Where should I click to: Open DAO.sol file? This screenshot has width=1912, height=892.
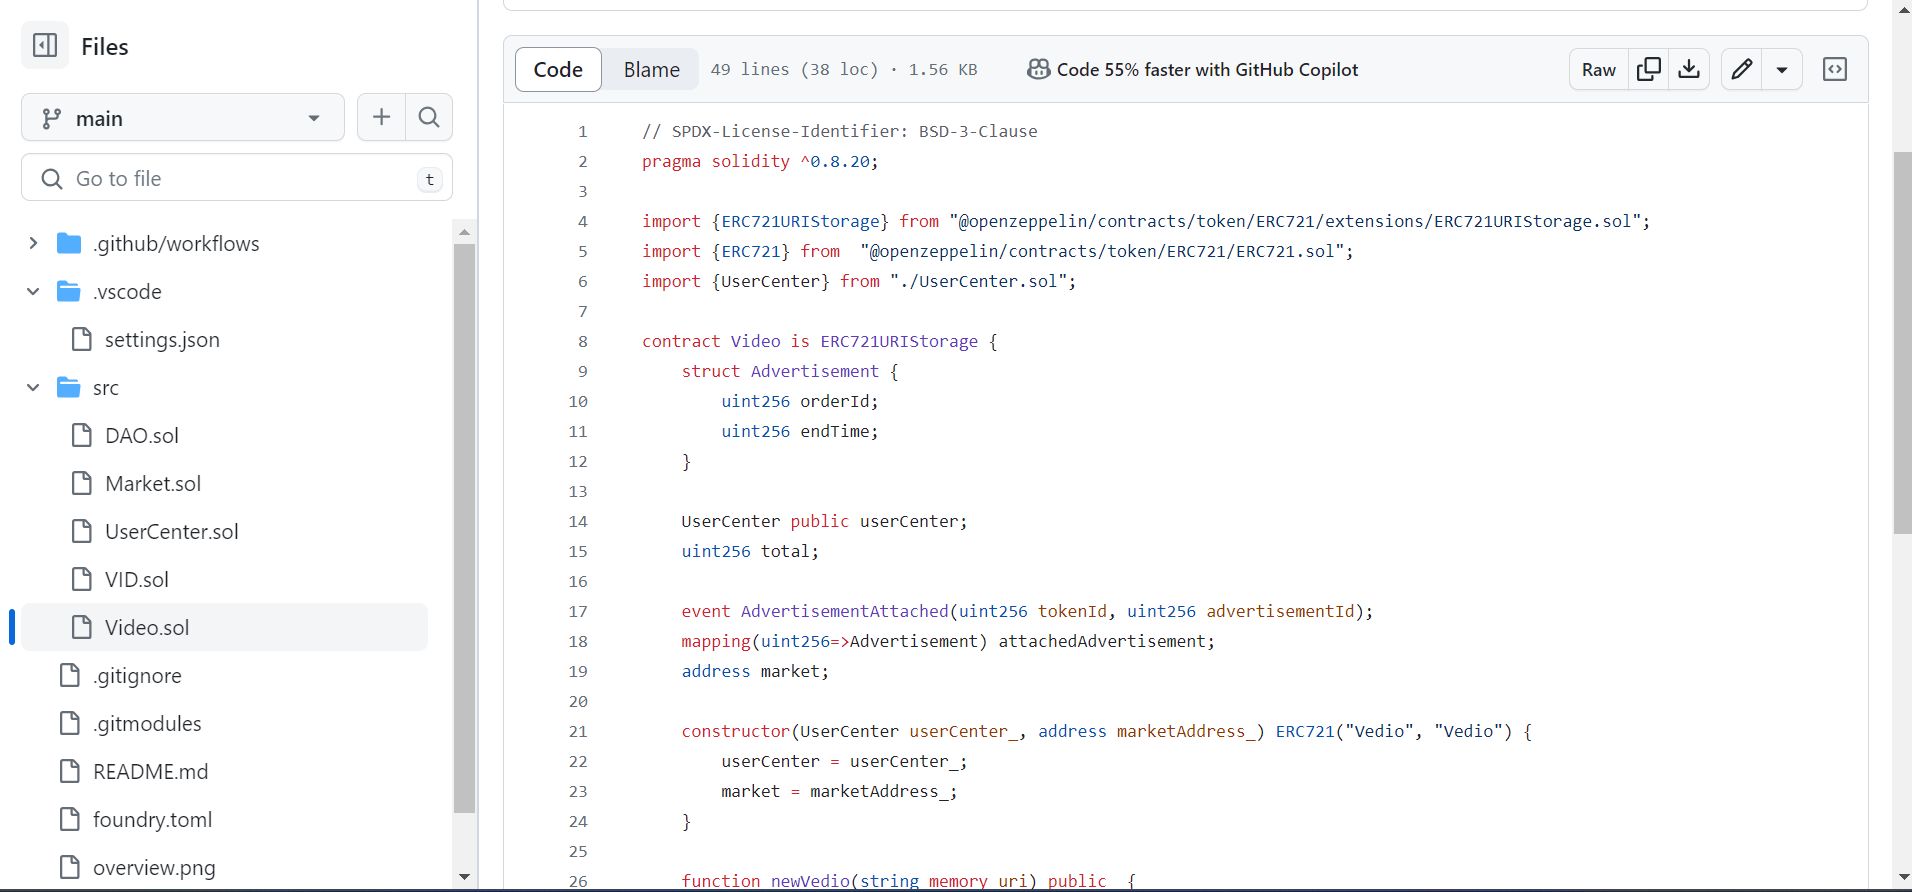tap(142, 435)
